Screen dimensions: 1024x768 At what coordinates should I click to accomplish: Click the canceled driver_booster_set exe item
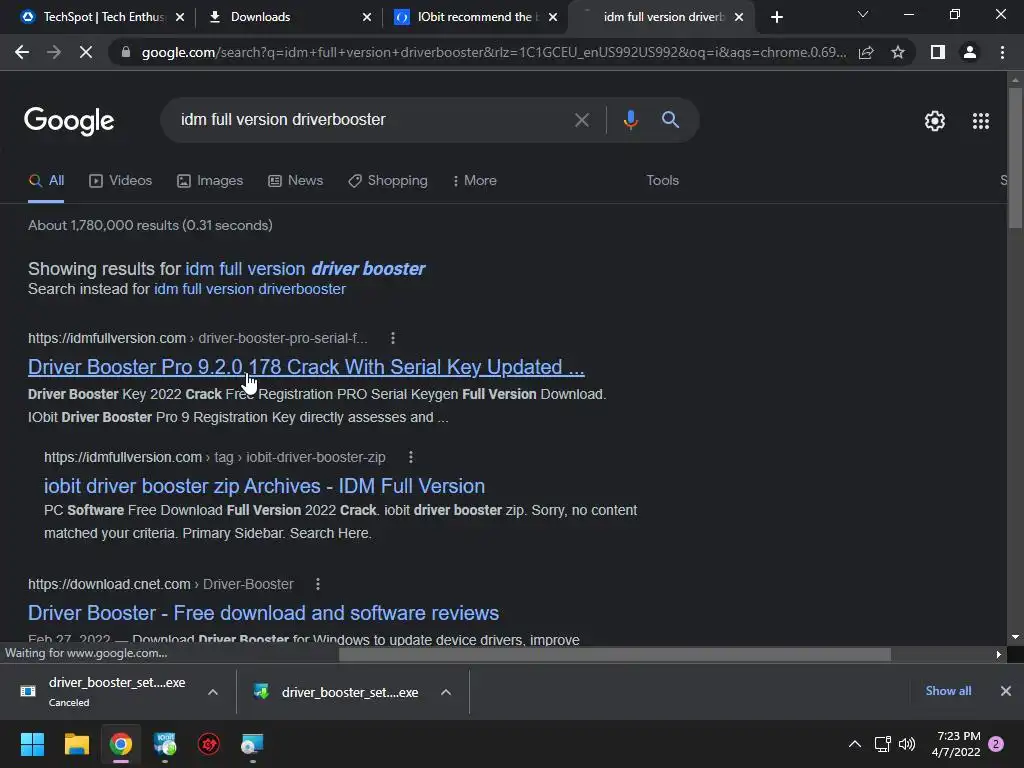tap(104, 692)
